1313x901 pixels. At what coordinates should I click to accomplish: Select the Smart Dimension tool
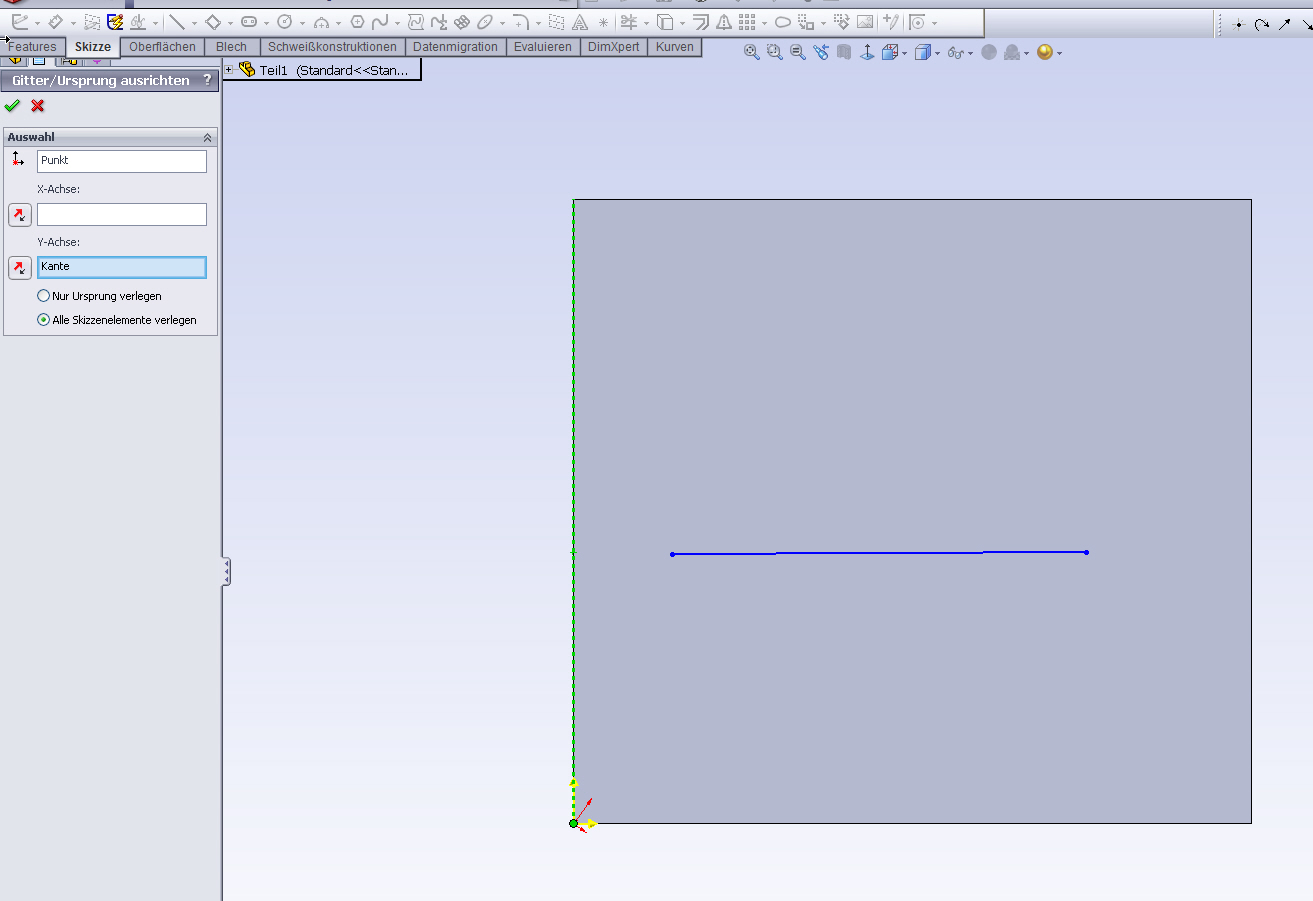(x=56, y=22)
